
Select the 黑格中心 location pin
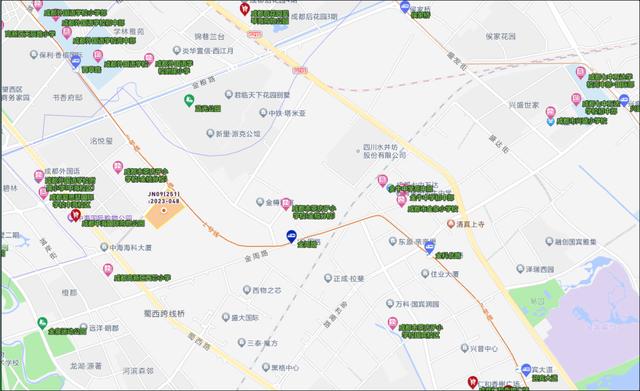pyautogui.click(x=266, y=367)
